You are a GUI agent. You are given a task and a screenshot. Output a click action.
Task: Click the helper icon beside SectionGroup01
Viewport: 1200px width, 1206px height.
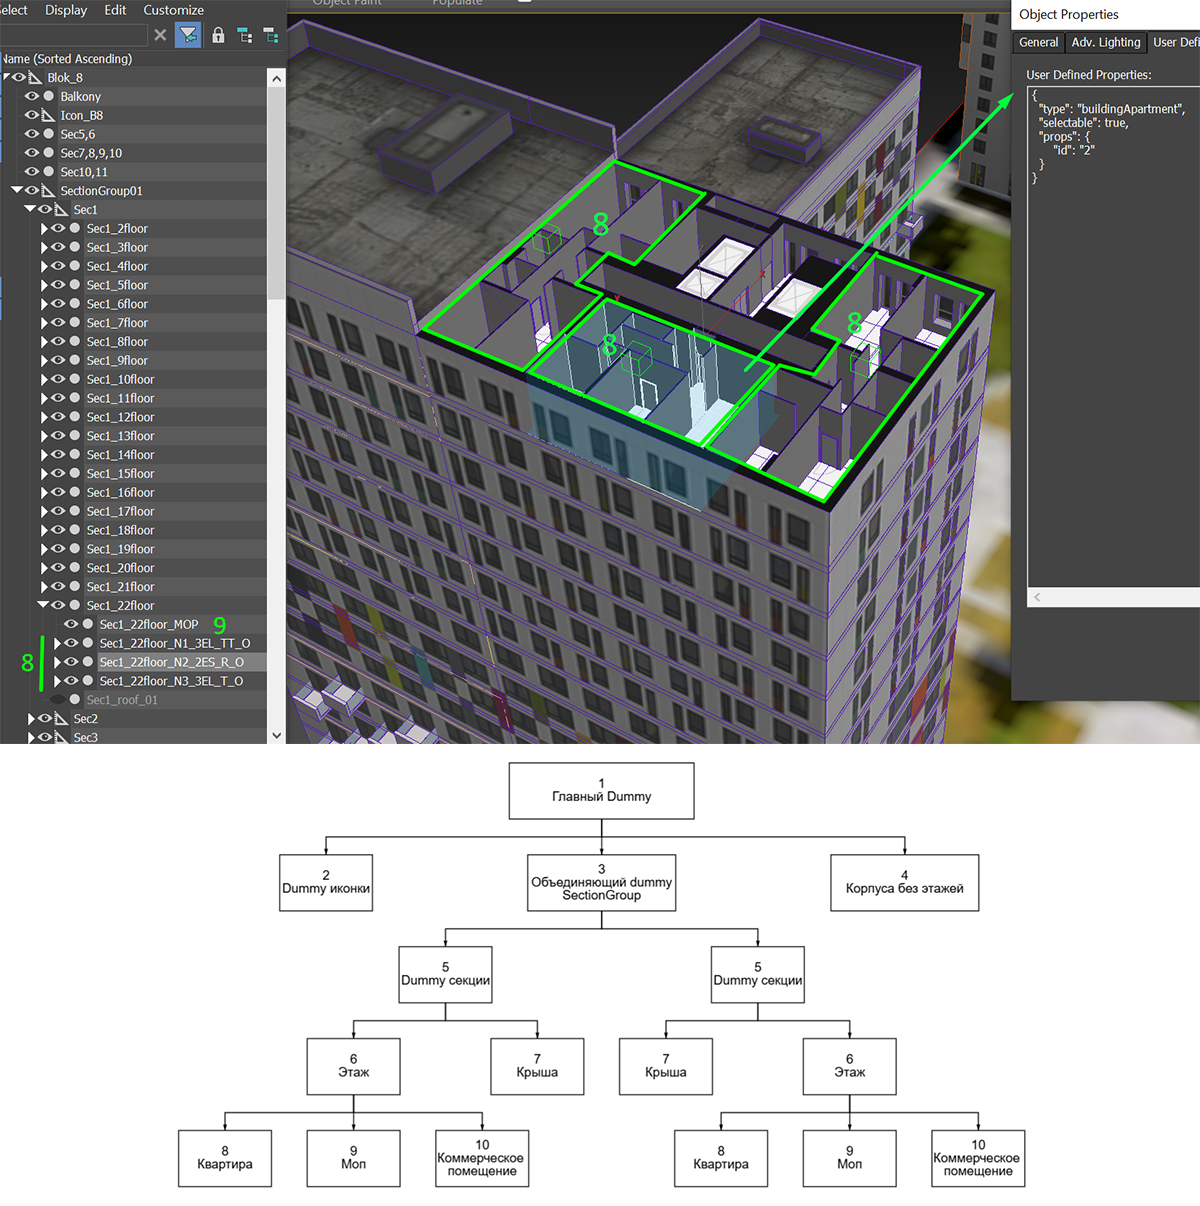(48, 191)
